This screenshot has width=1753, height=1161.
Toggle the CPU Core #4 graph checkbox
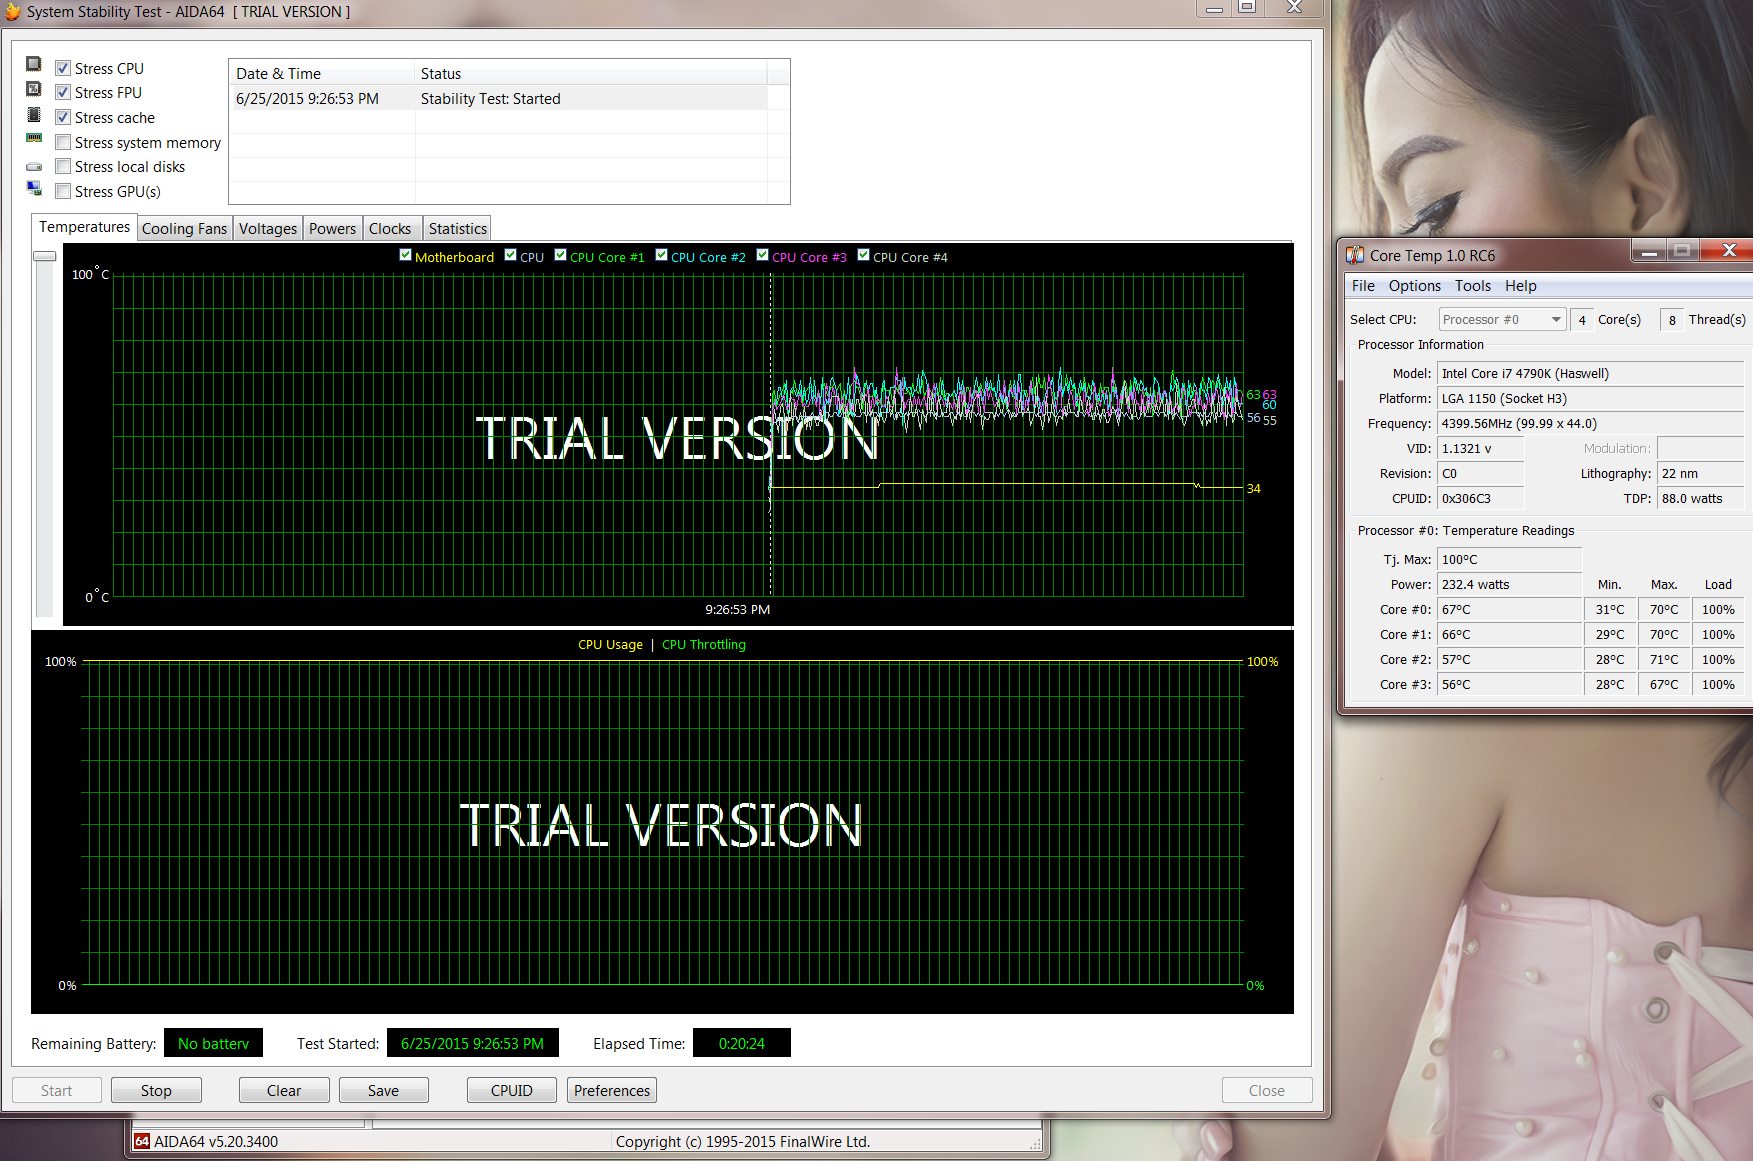point(864,255)
